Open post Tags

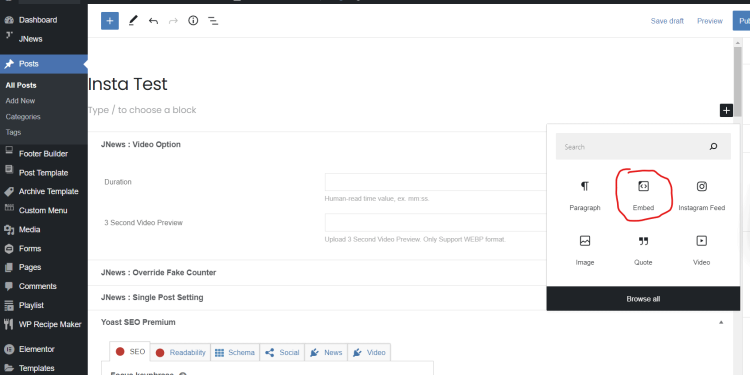click(13, 132)
